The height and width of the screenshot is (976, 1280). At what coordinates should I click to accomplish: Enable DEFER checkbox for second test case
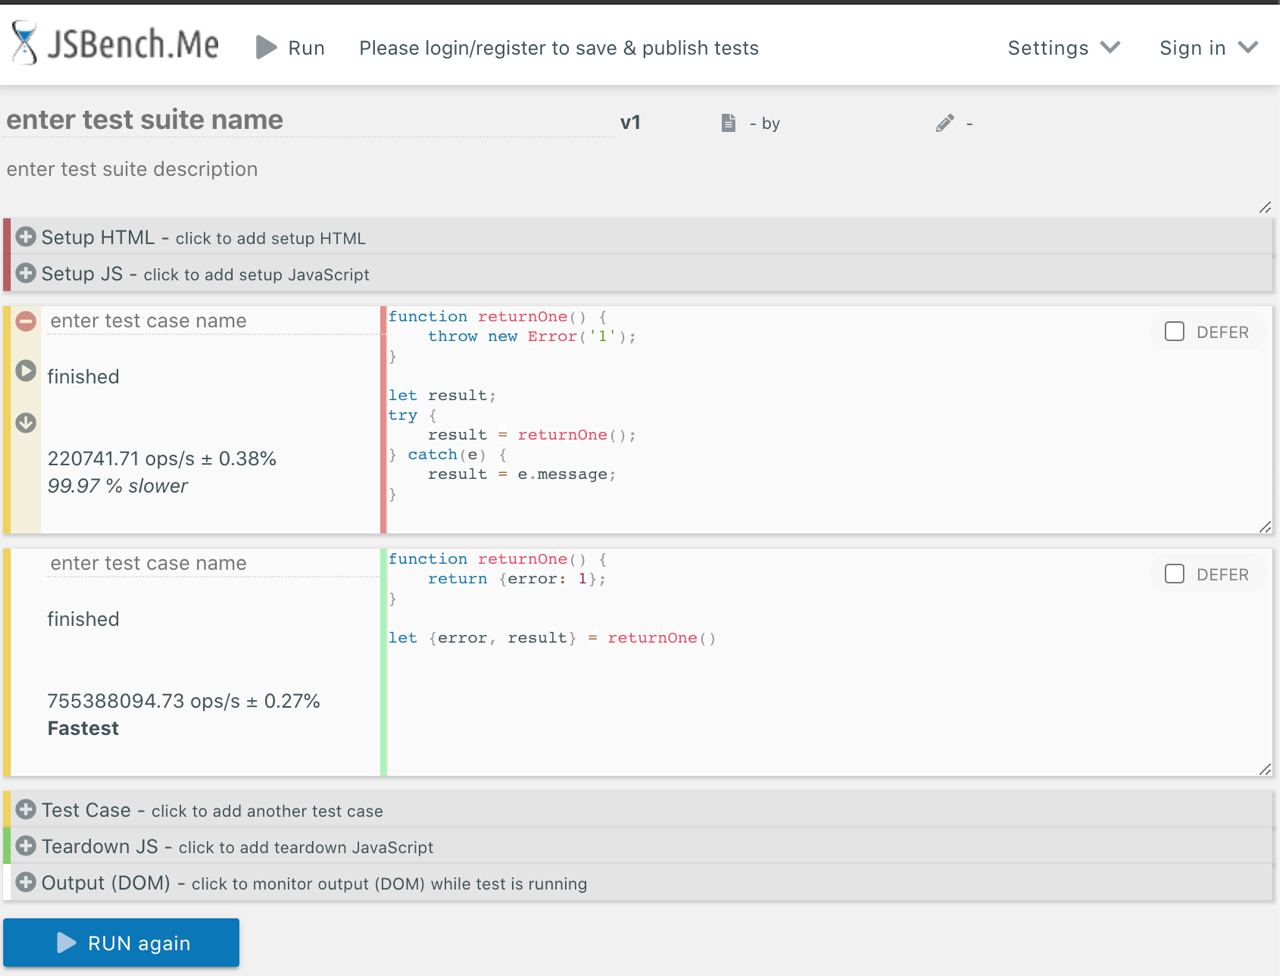[x=1175, y=574]
